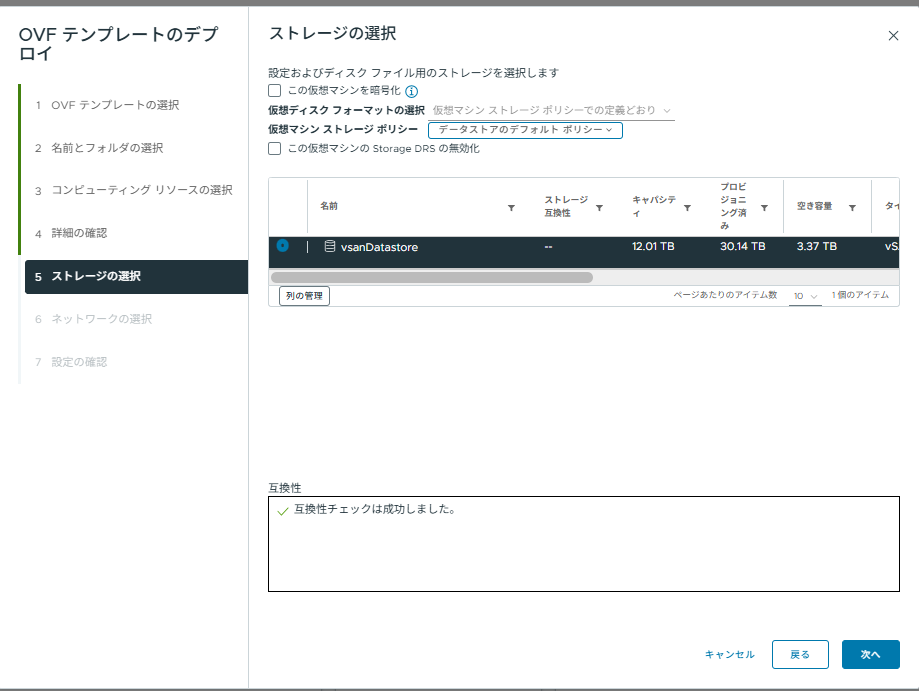Click the filter icon in the プロビジョニング済み column
Image resolution: width=919 pixels, height=691 pixels.
[x=764, y=208]
